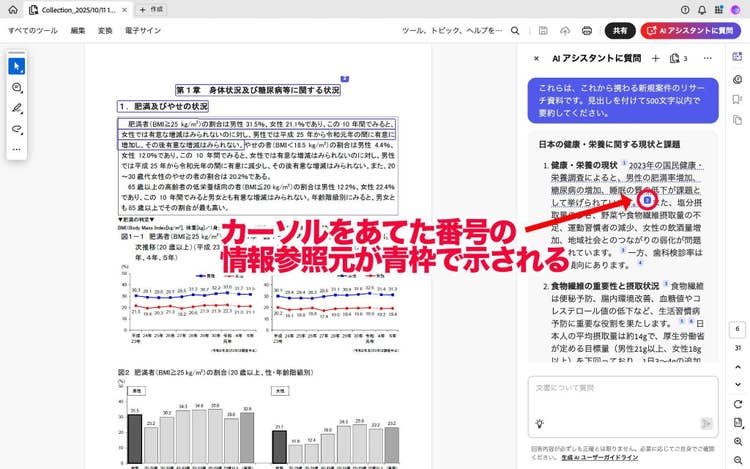The height and width of the screenshot is (469, 750).
Task: Open the print dialog icon
Action: [587, 31]
